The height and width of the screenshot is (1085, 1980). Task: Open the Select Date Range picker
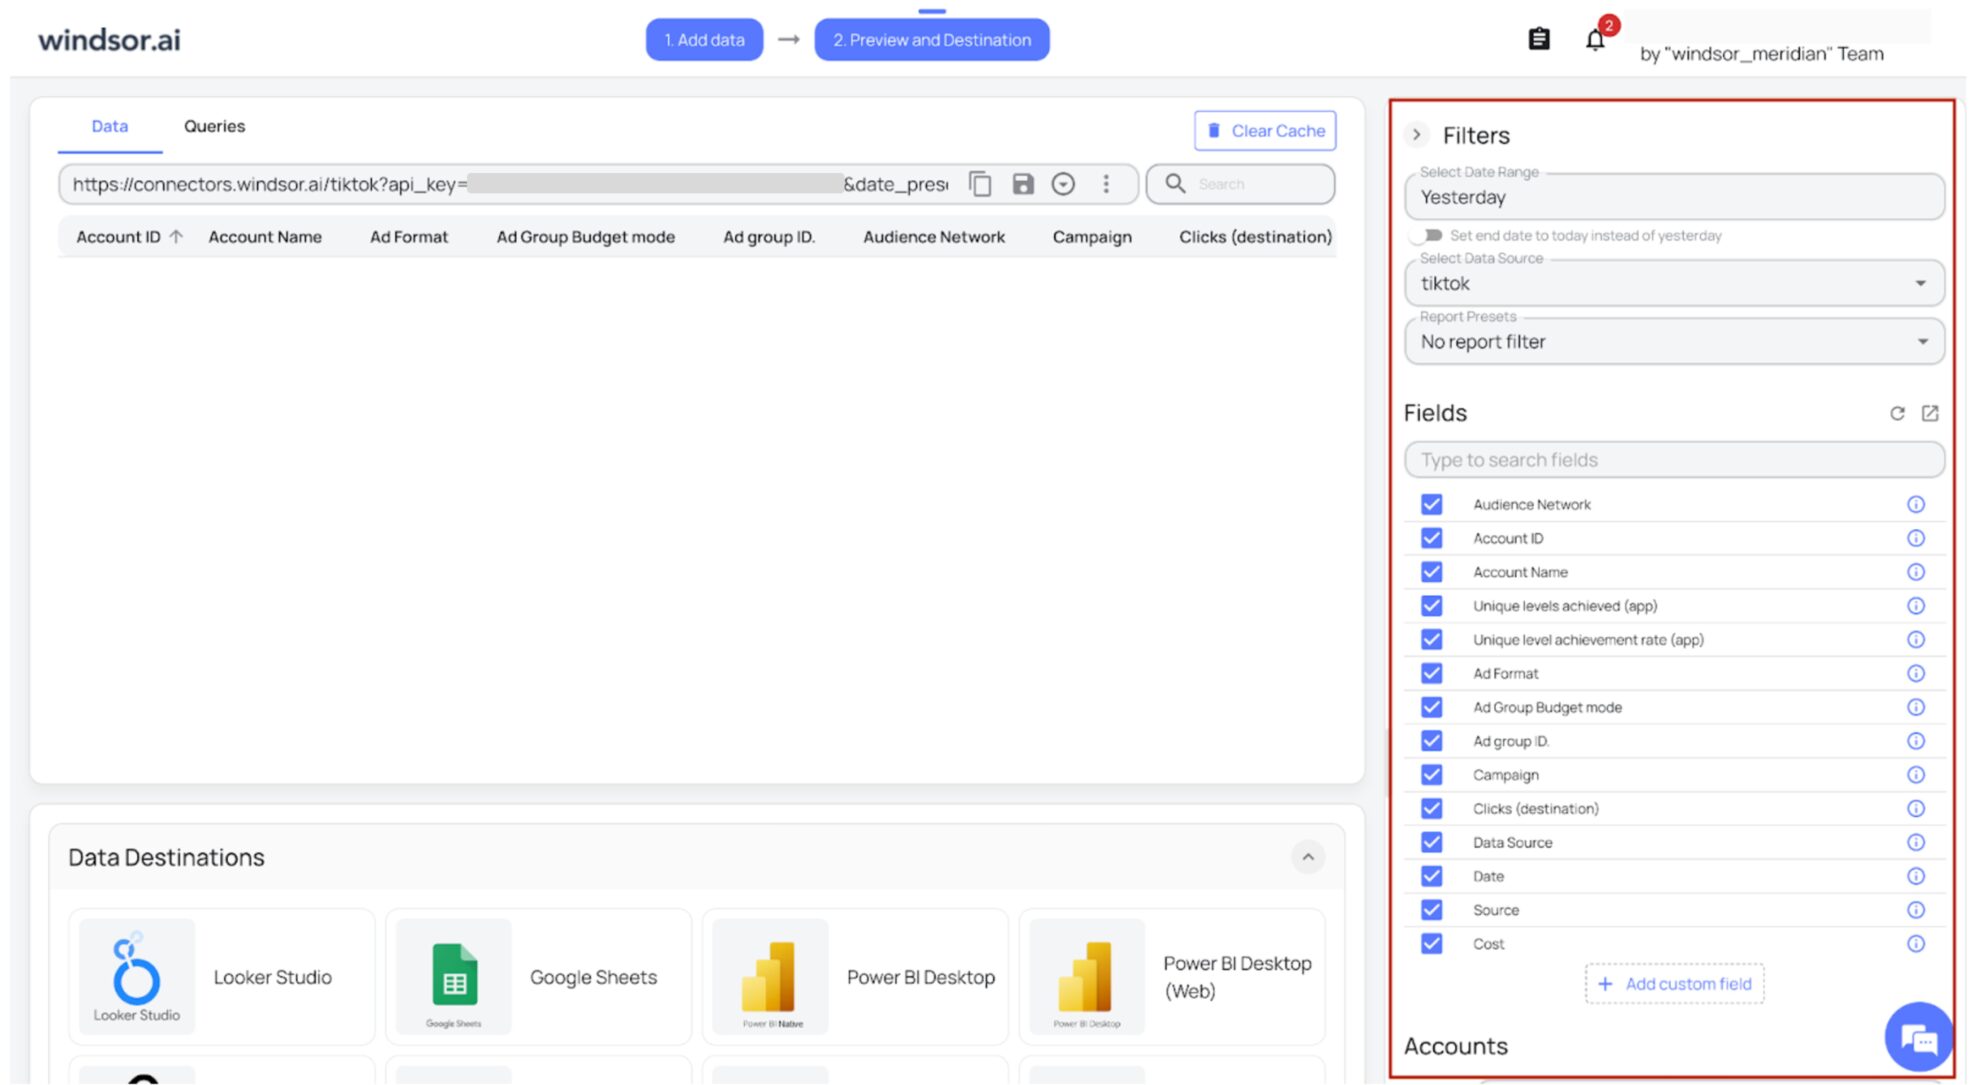tap(1674, 197)
